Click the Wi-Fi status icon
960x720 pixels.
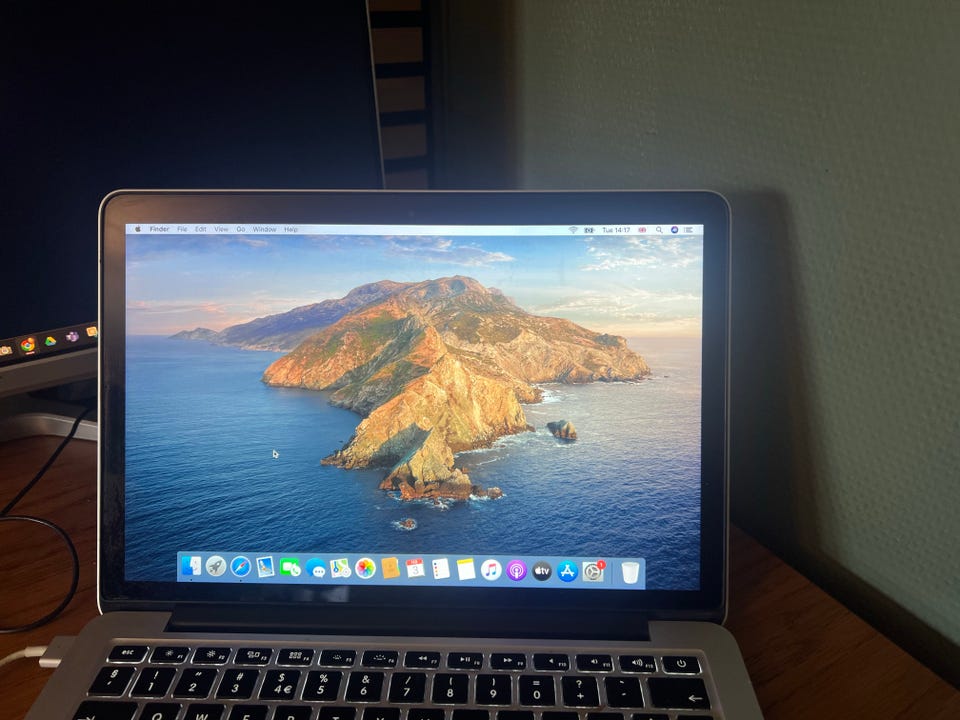point(573,230)
